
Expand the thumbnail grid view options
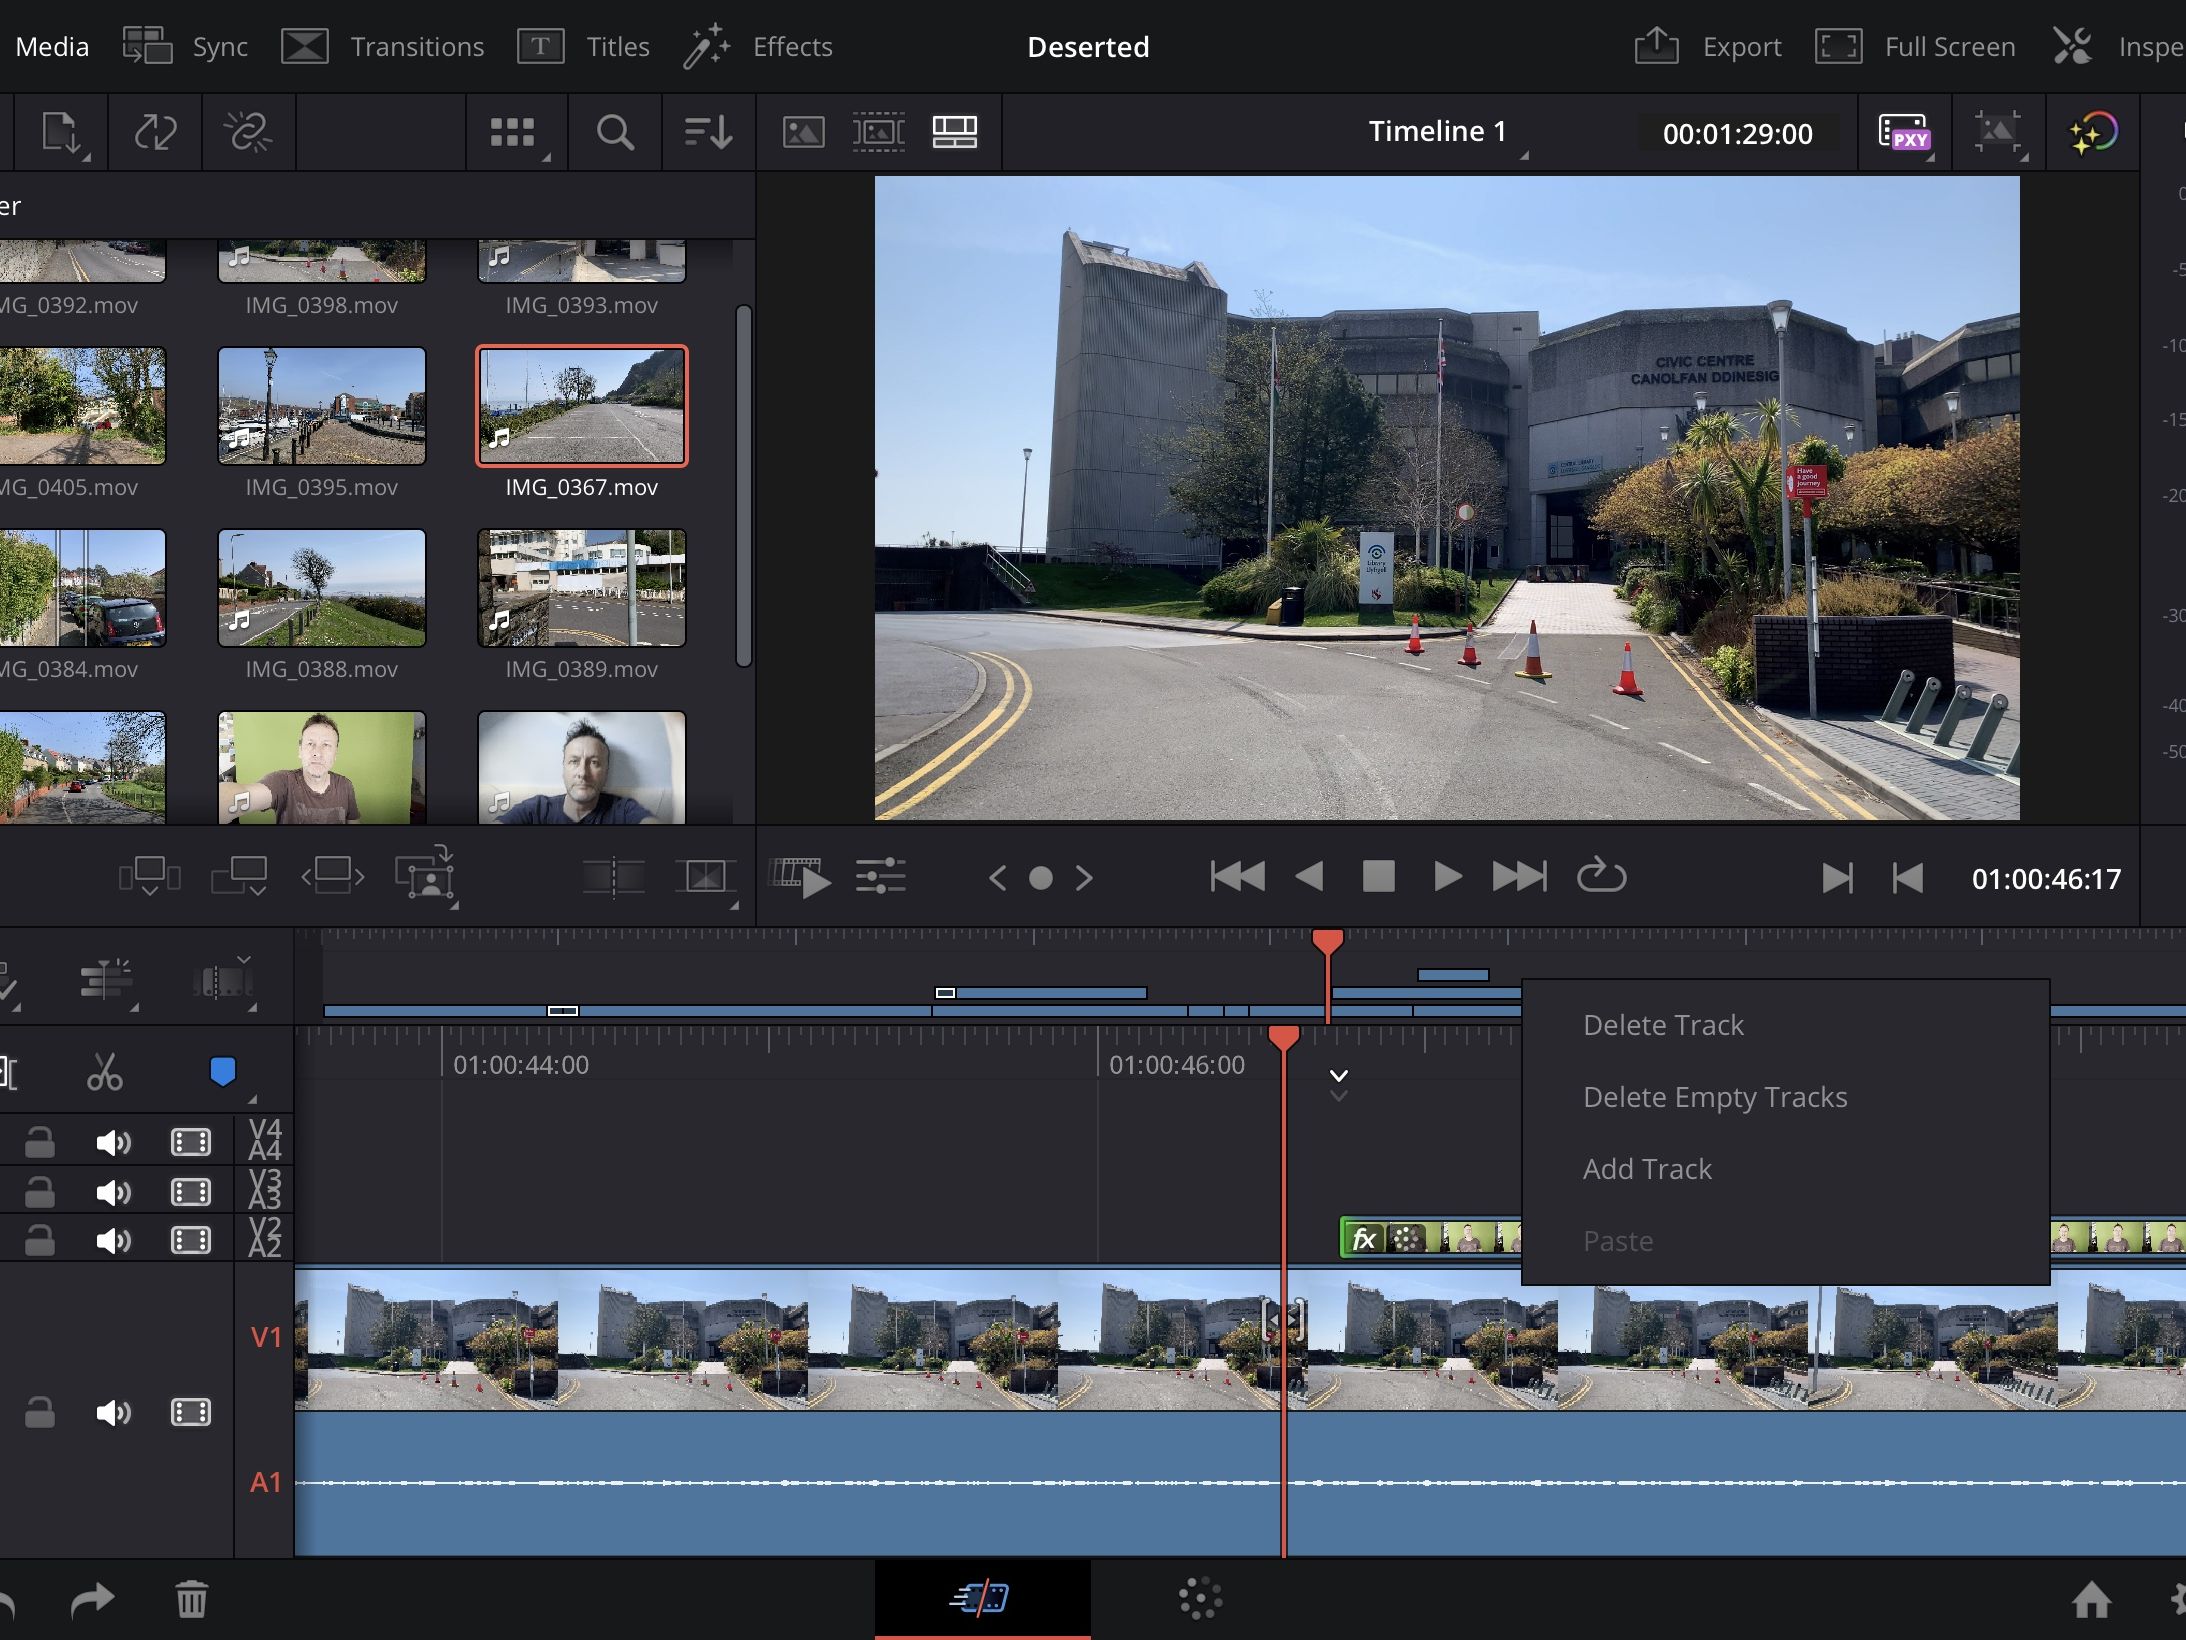pos(514,132)
